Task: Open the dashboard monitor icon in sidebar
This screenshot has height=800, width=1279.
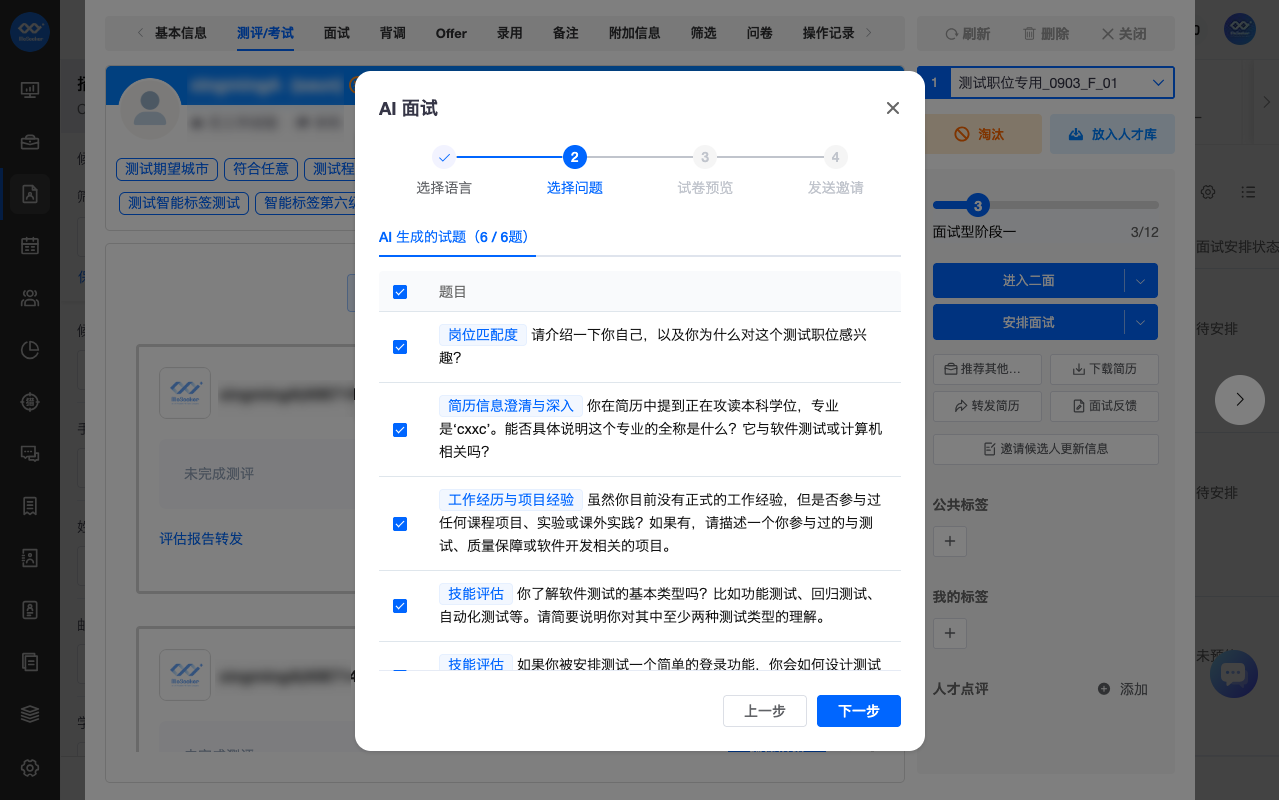Action: click(x=30, y=89)
